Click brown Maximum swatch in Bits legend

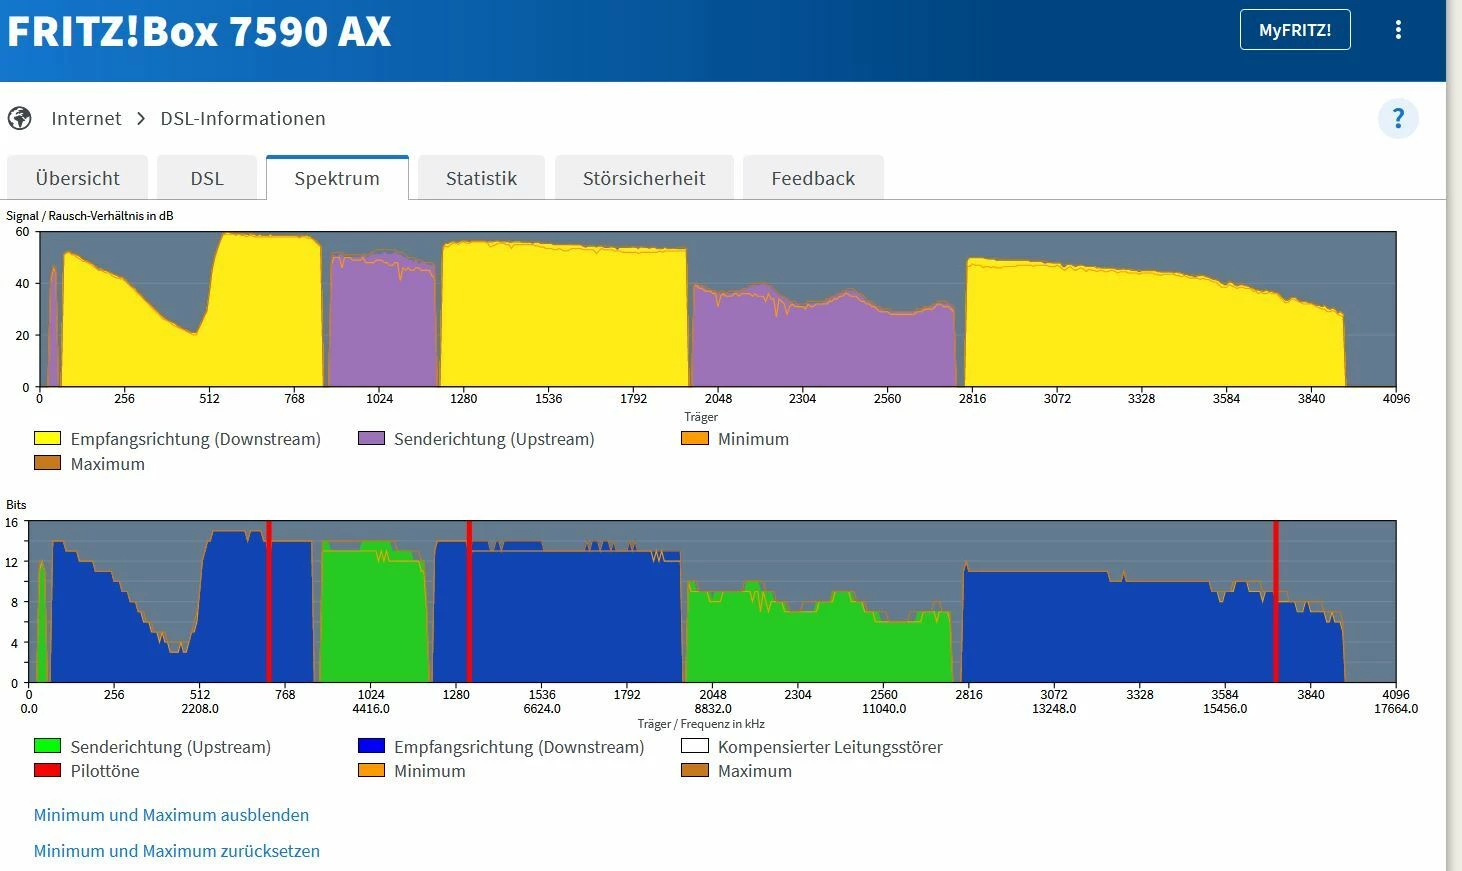click(x=695, y=770)
